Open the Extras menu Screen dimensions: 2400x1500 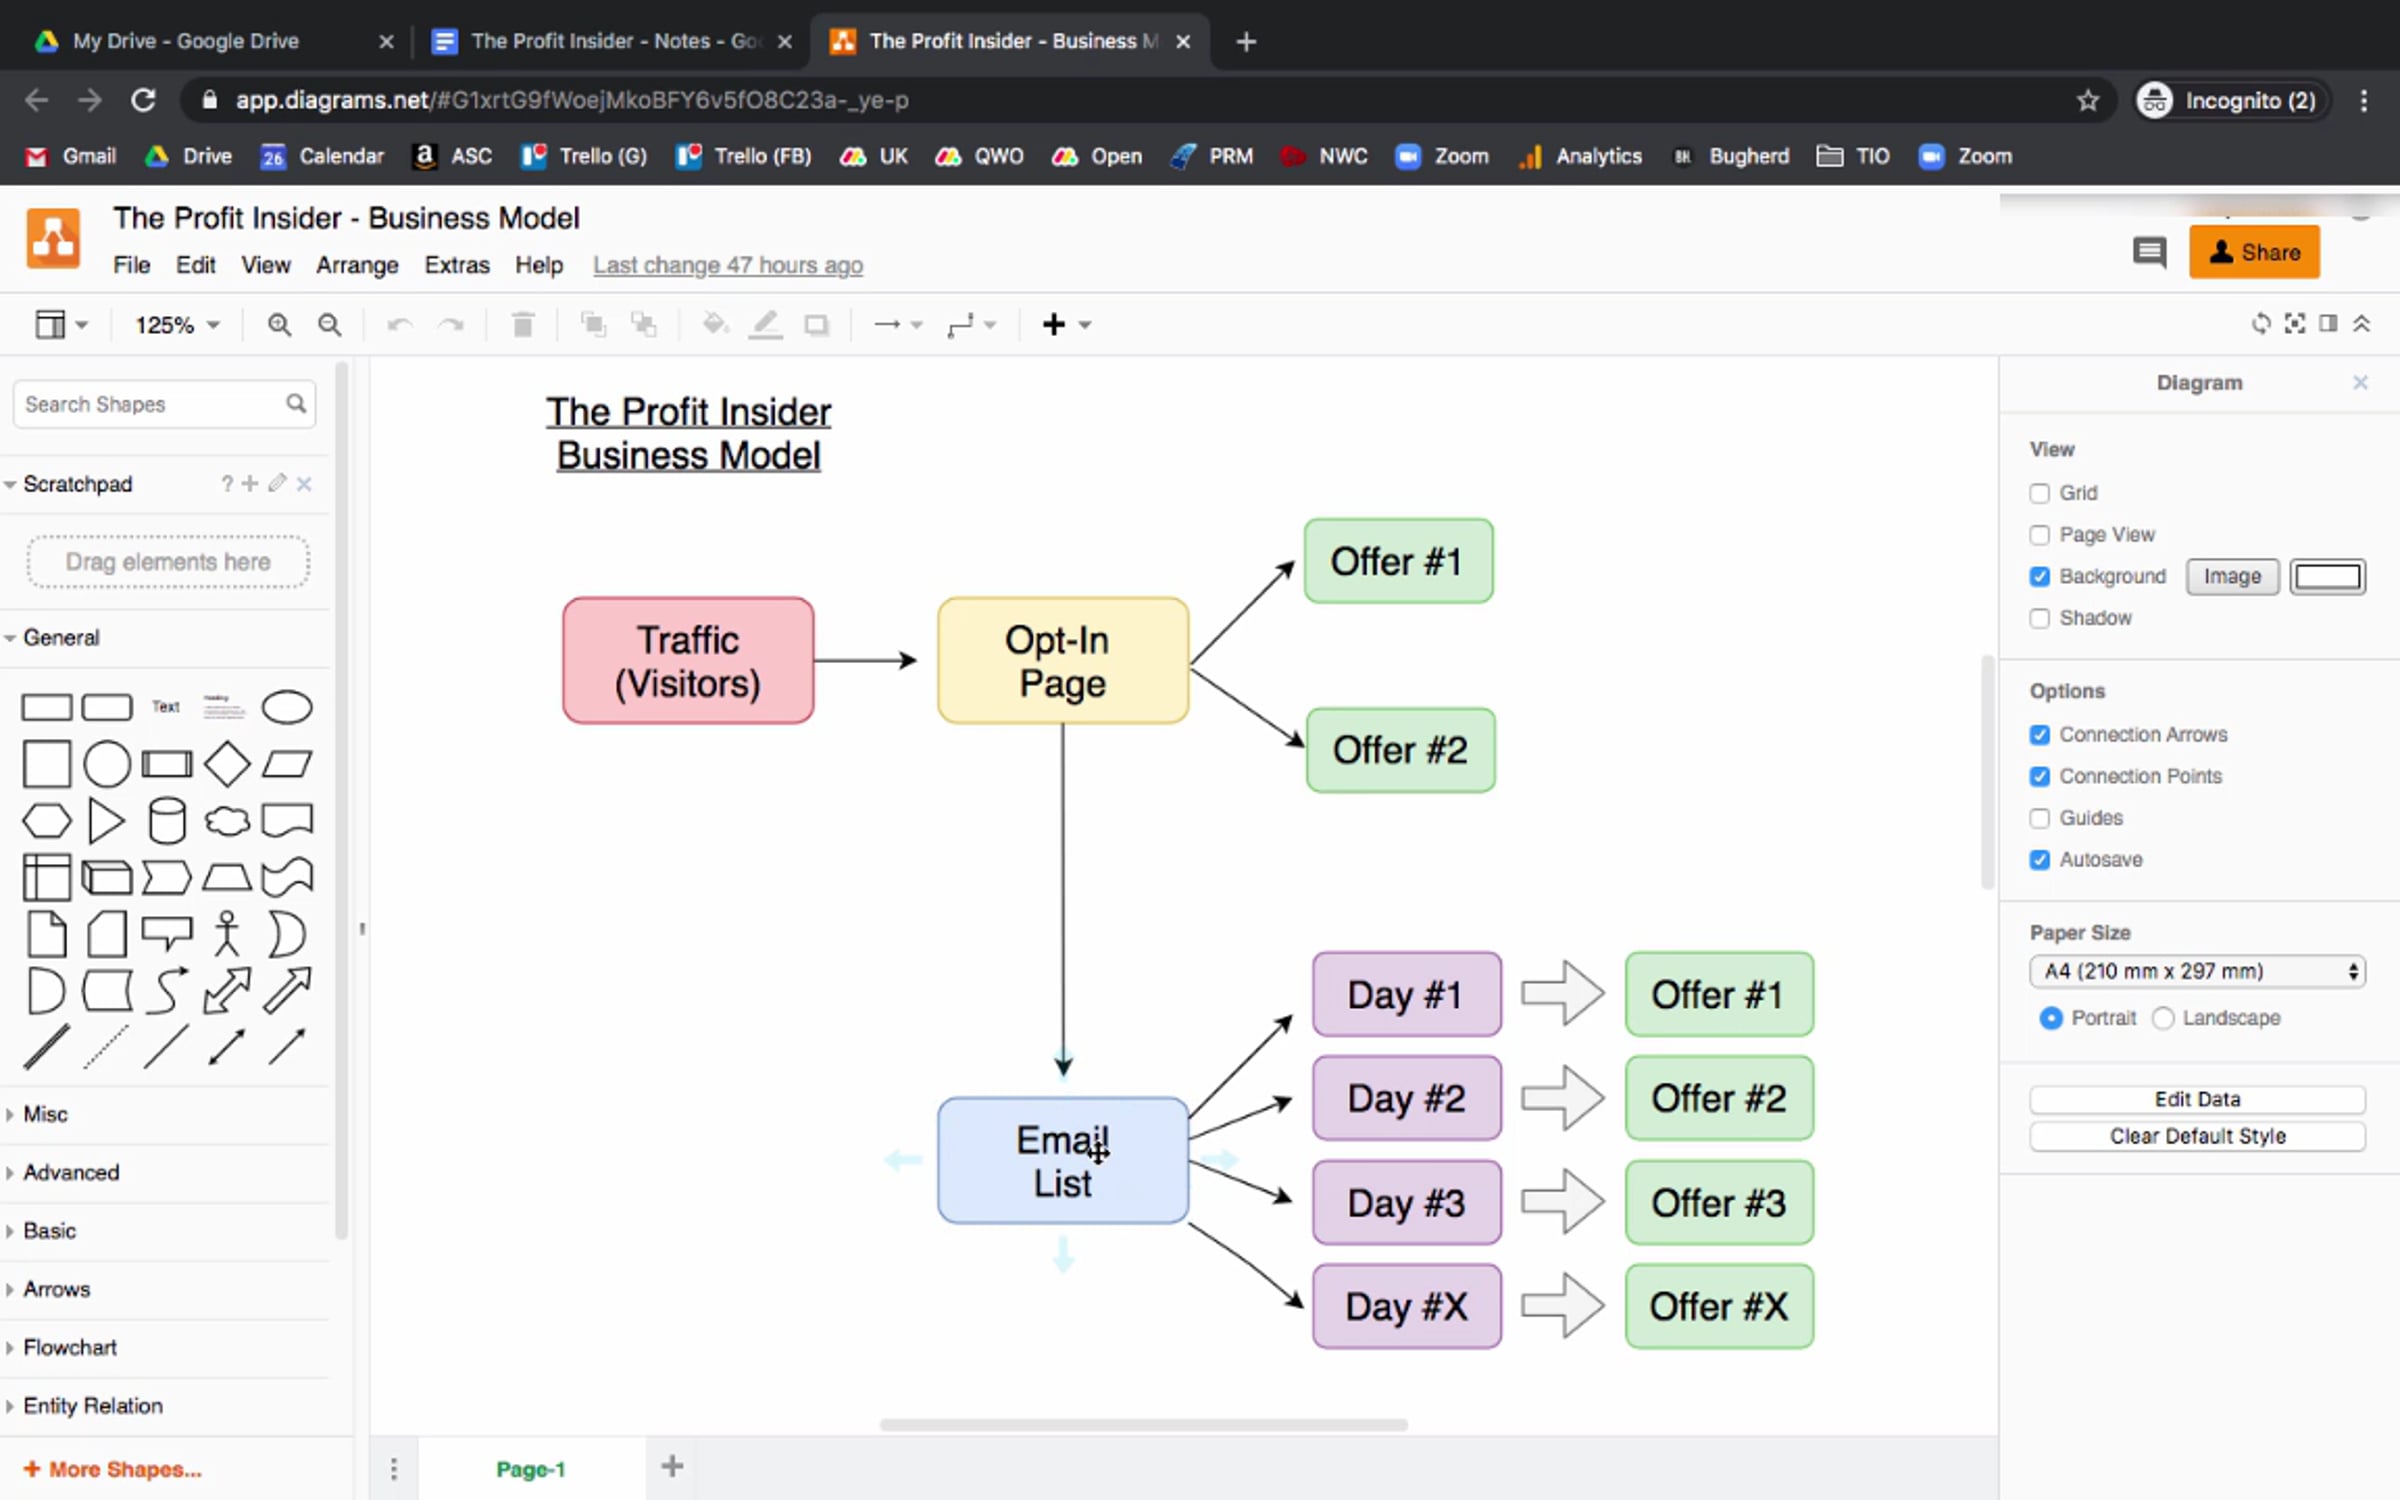tap(457, 265)
